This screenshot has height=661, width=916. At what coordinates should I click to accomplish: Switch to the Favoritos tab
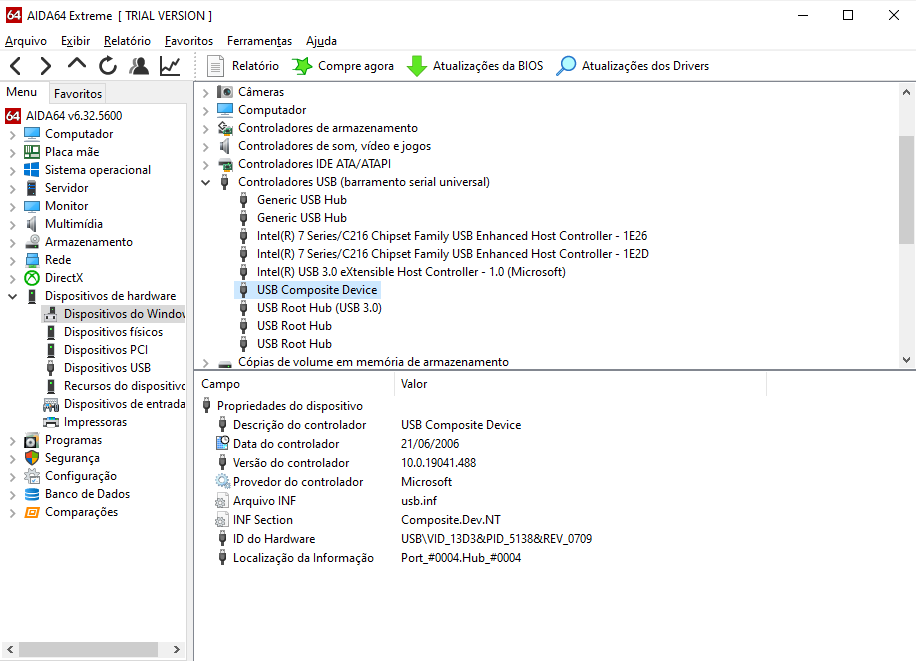(78, 94)
